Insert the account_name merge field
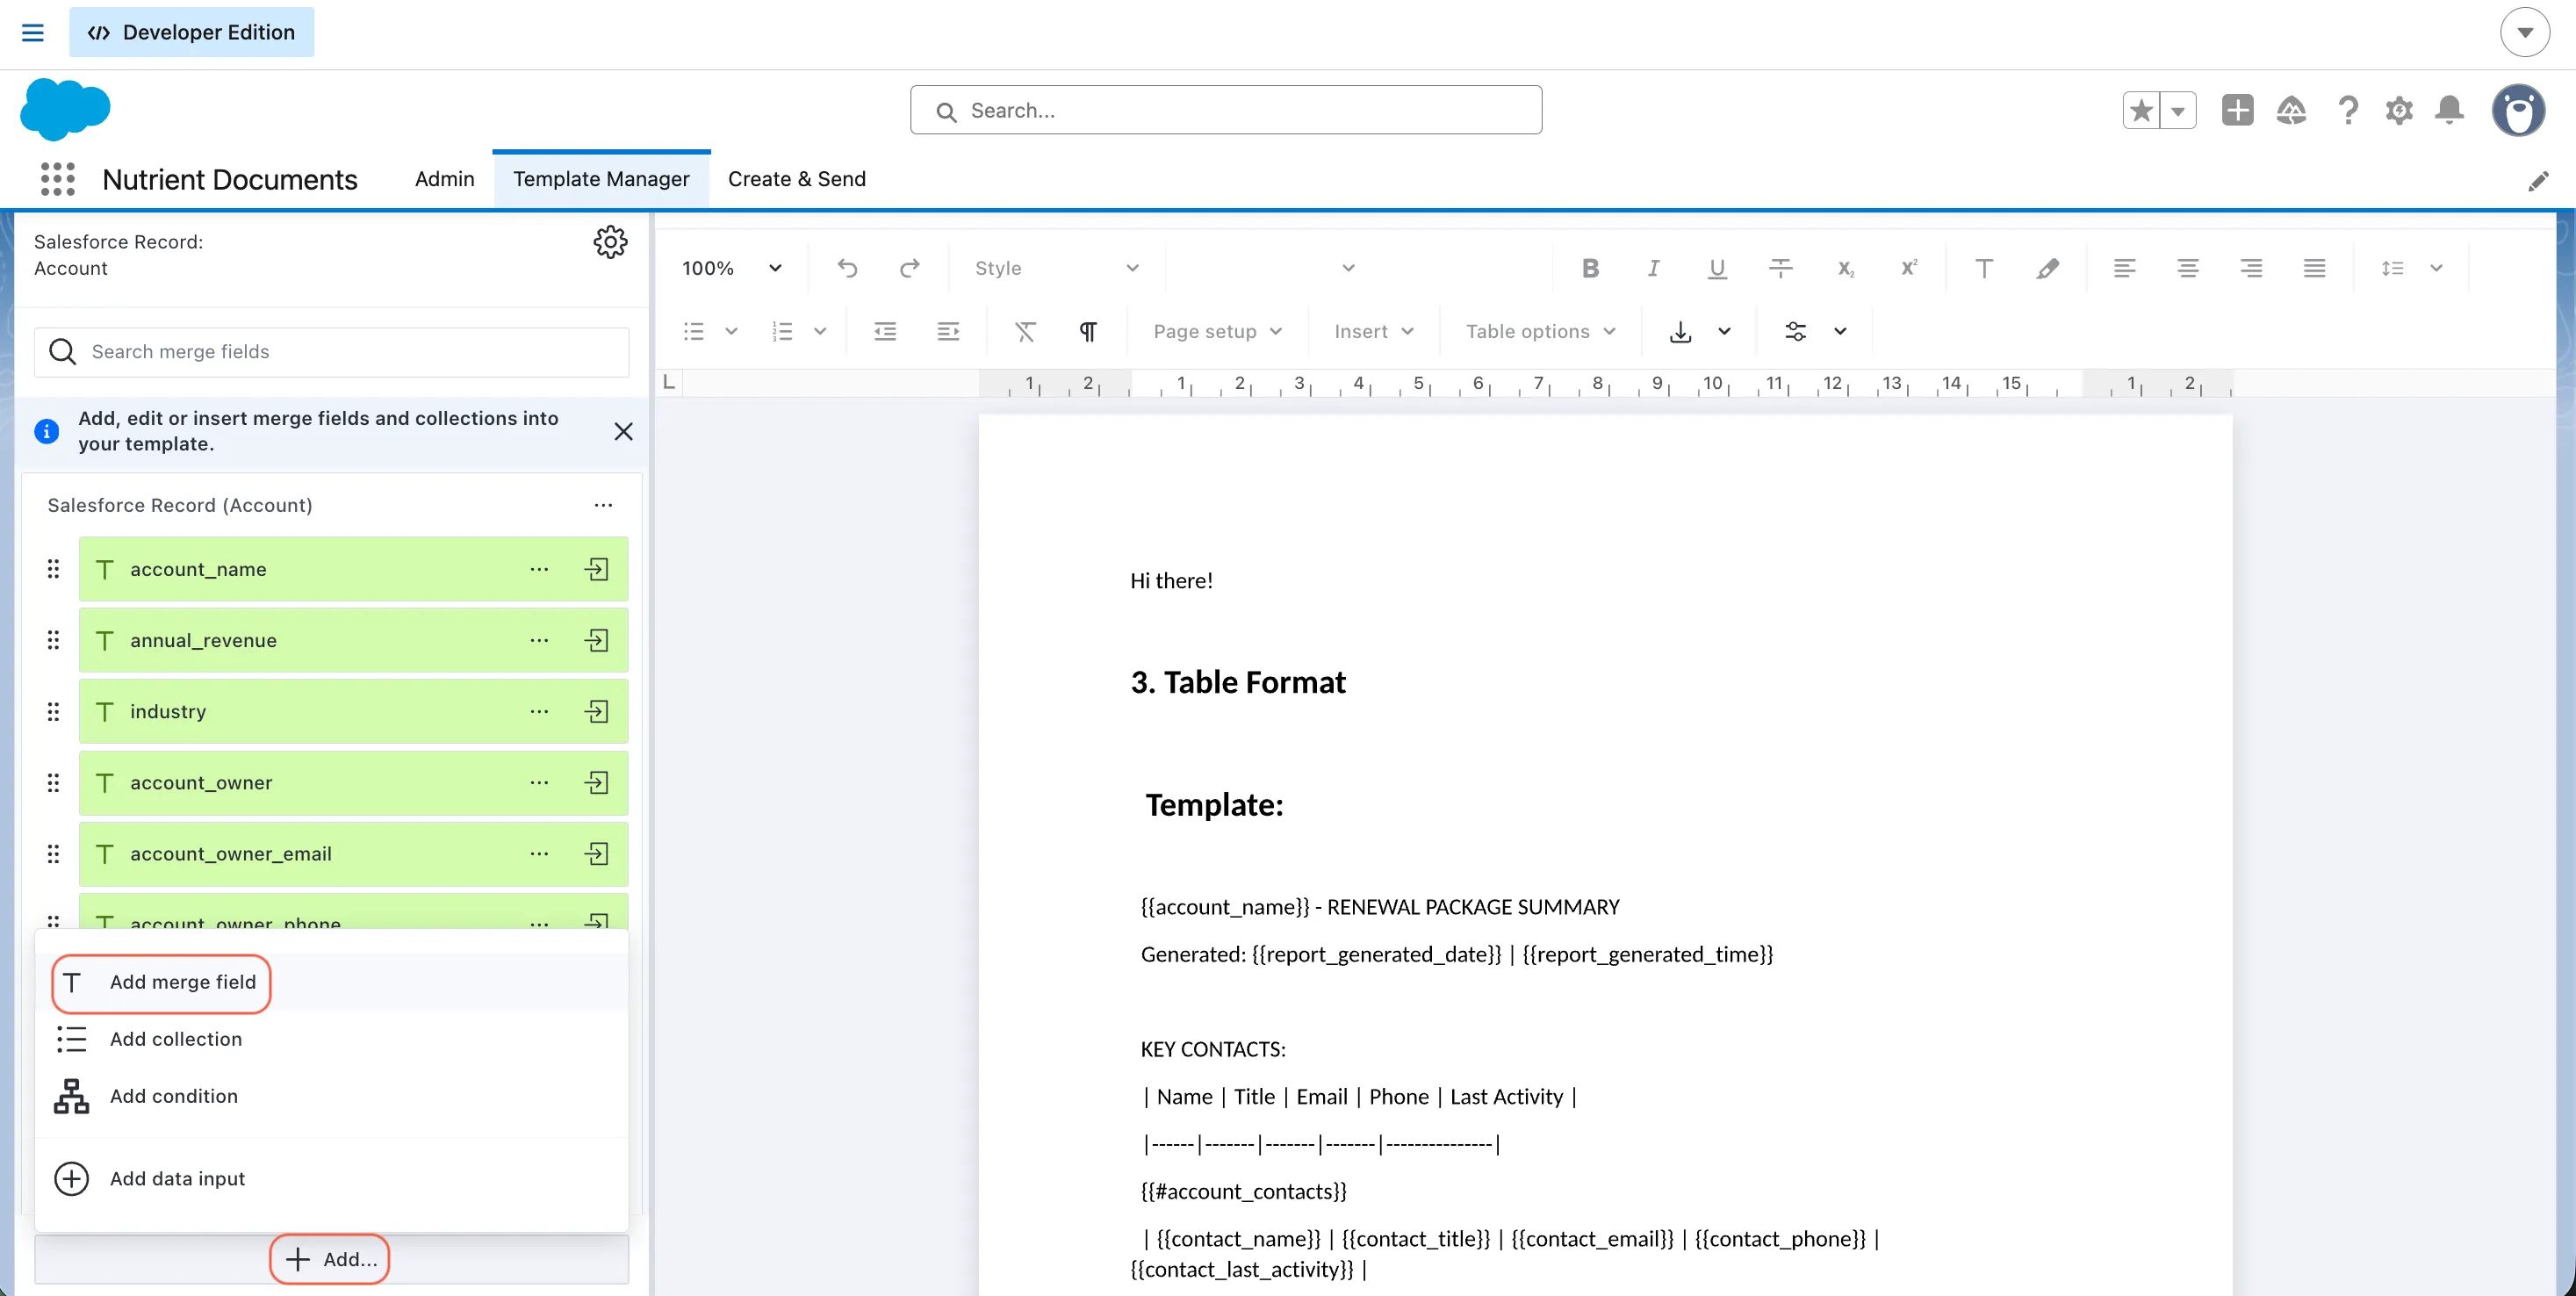The width and height of the screenshot is (2576, 1296). (597, 569)
